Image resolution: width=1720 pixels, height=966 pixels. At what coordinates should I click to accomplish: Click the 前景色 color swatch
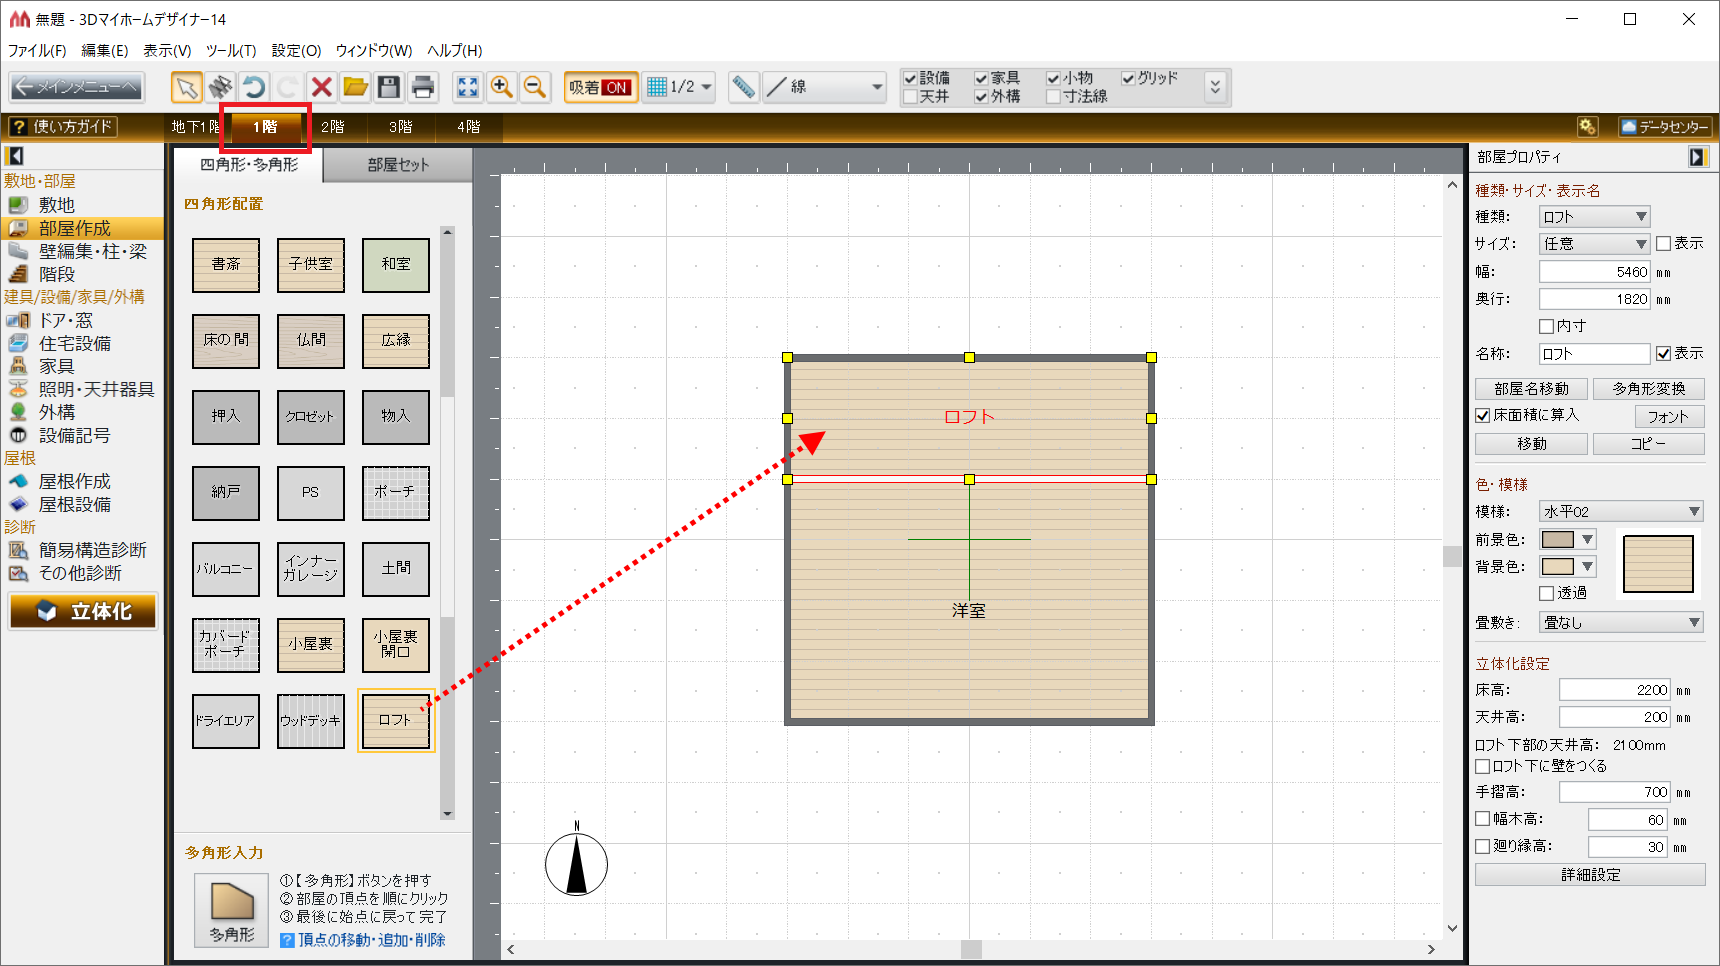click(1557, 540)
